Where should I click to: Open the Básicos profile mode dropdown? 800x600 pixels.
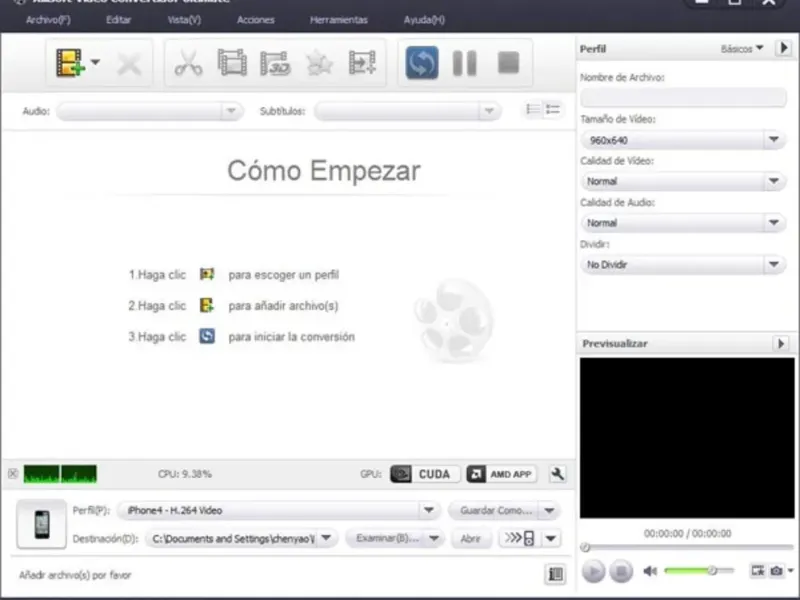tap(742, 48)
